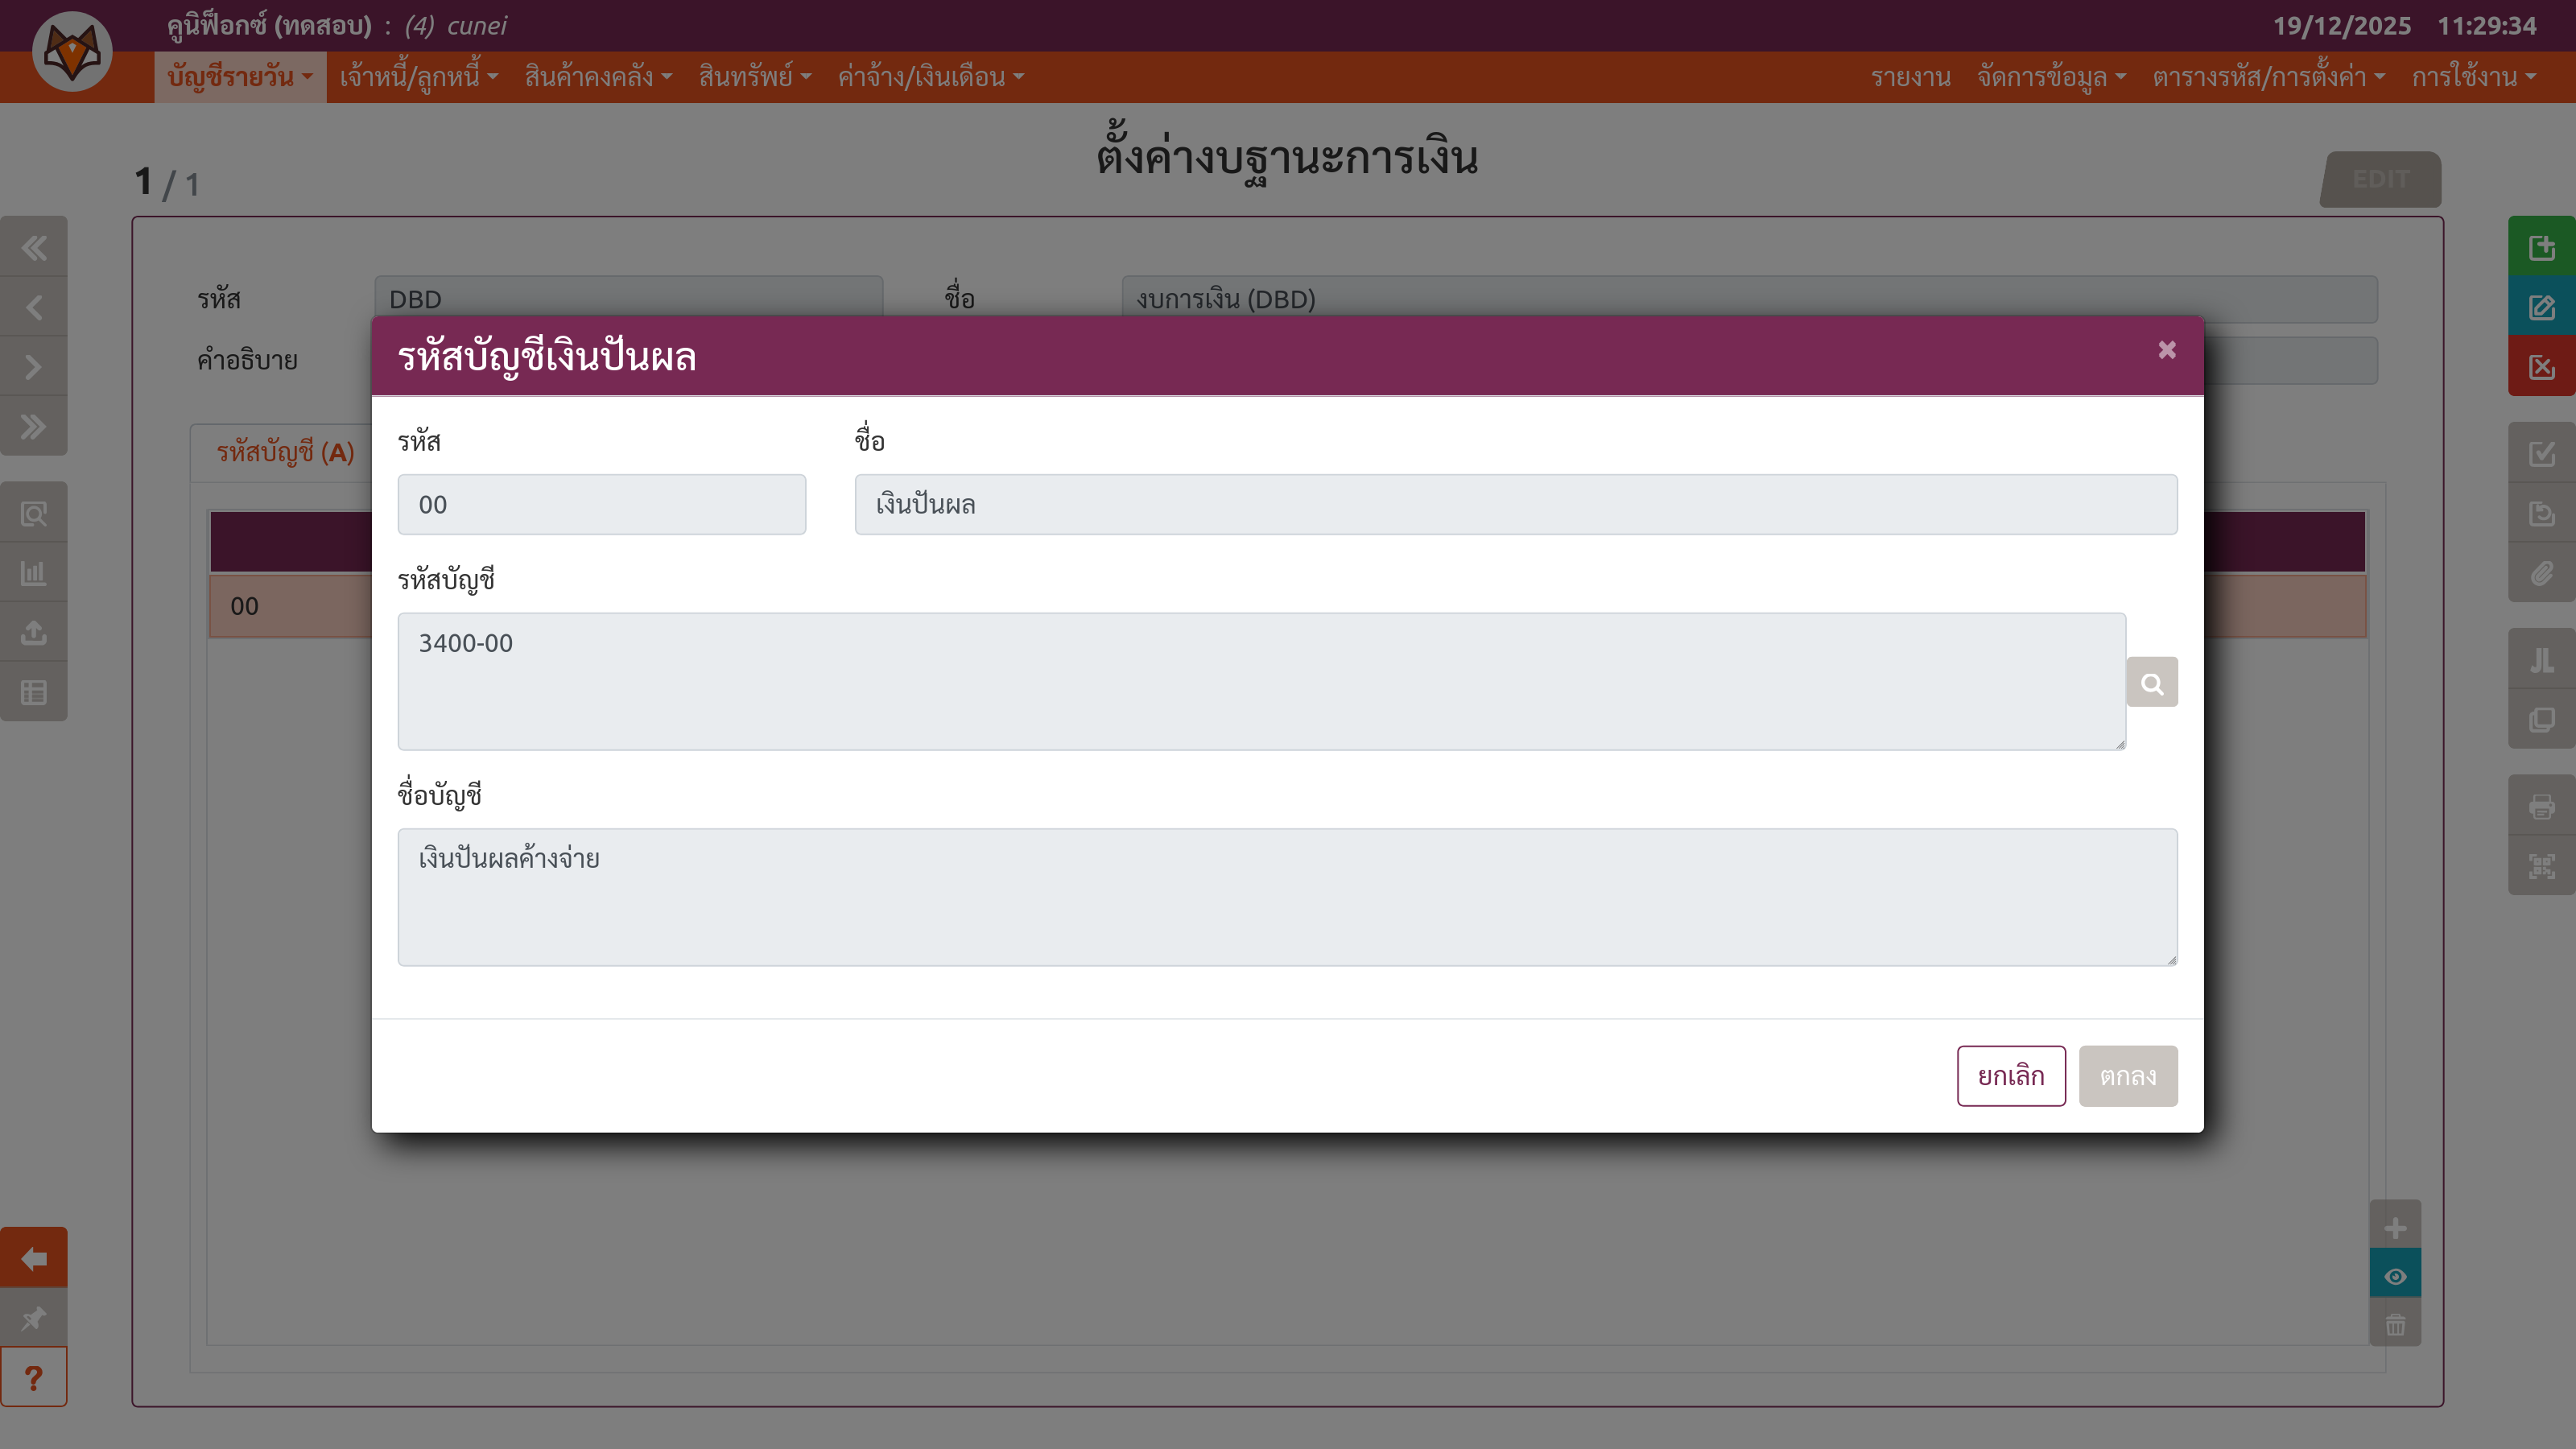The width and height of the screenshot is (2576, 1449).
Task: Open the การใช้งาน menu
Action: pyautogui.click(x=2473, y=77)
